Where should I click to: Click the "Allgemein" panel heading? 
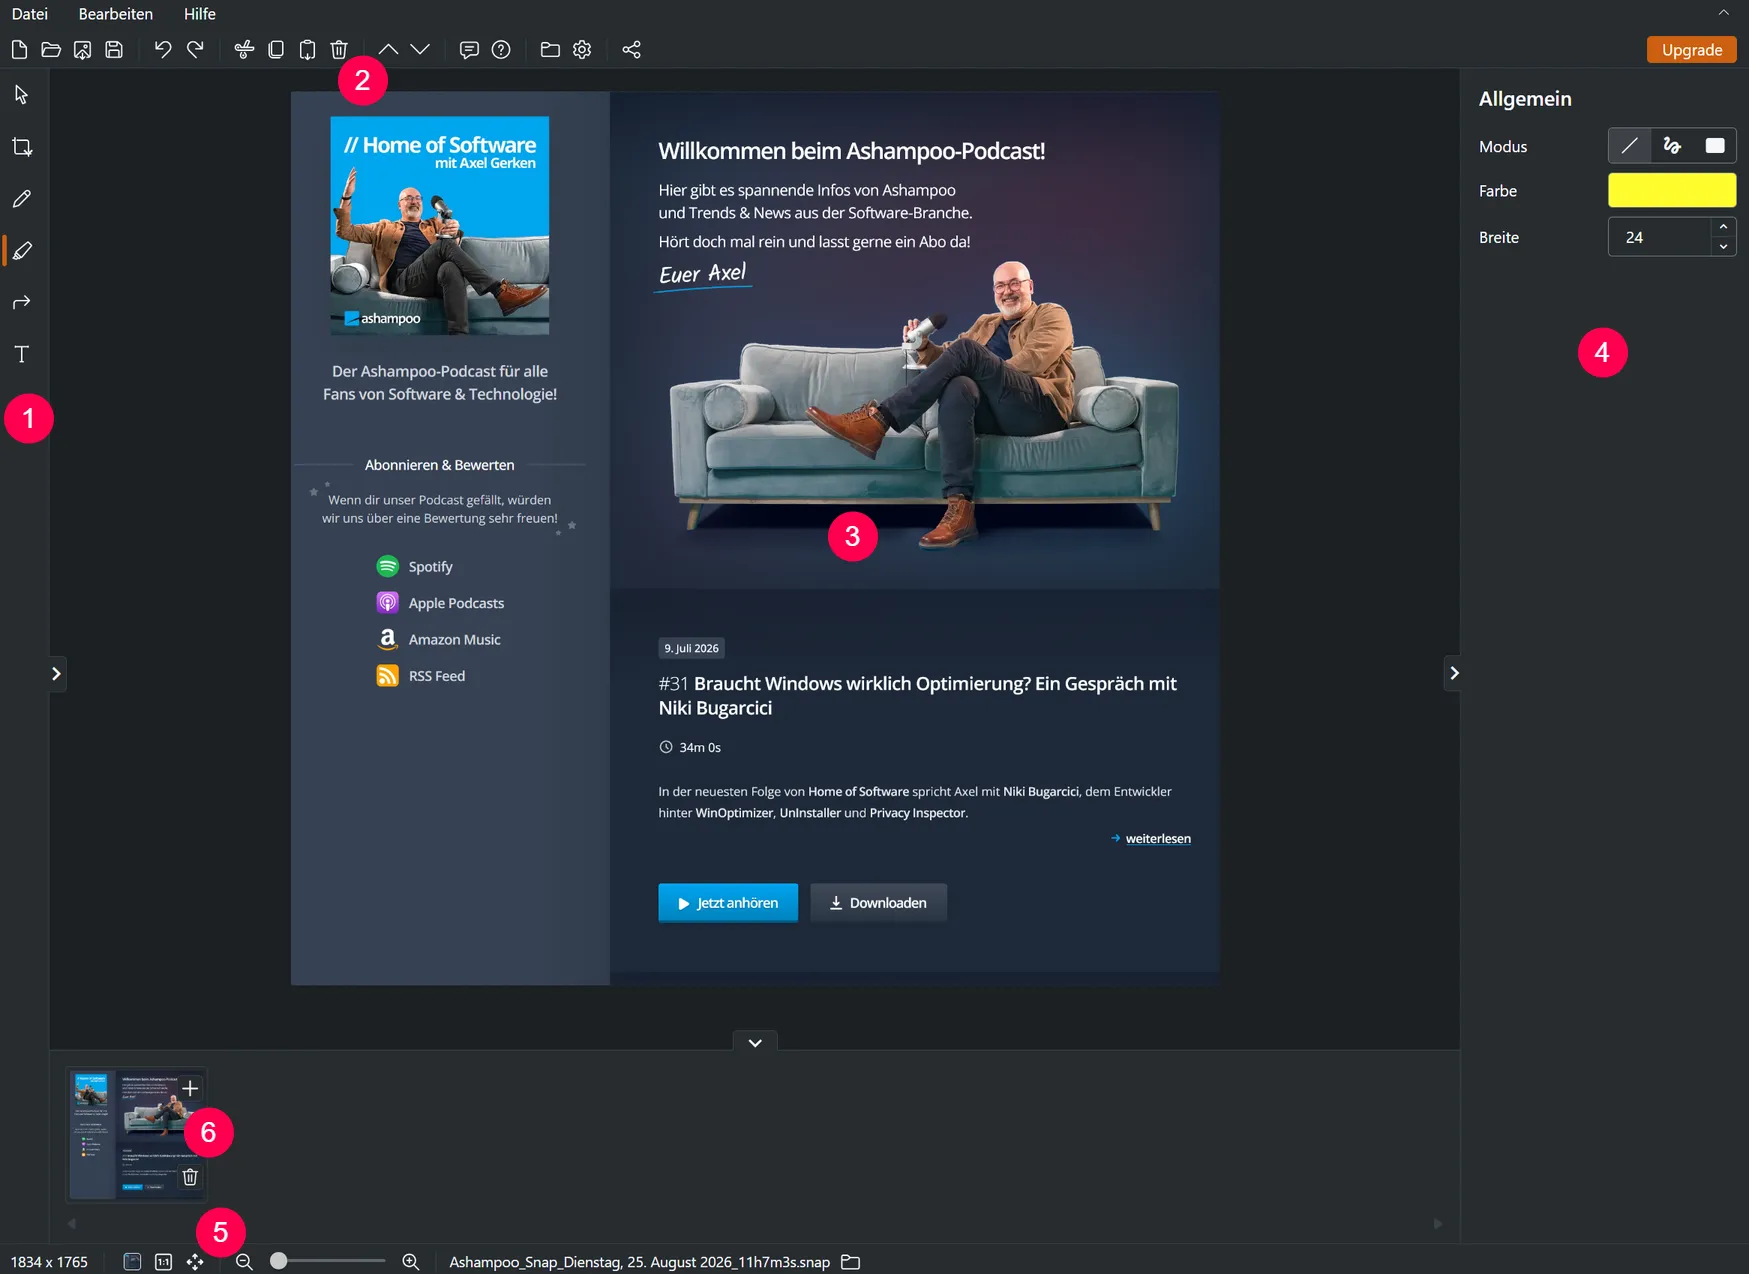point(1525,99)
